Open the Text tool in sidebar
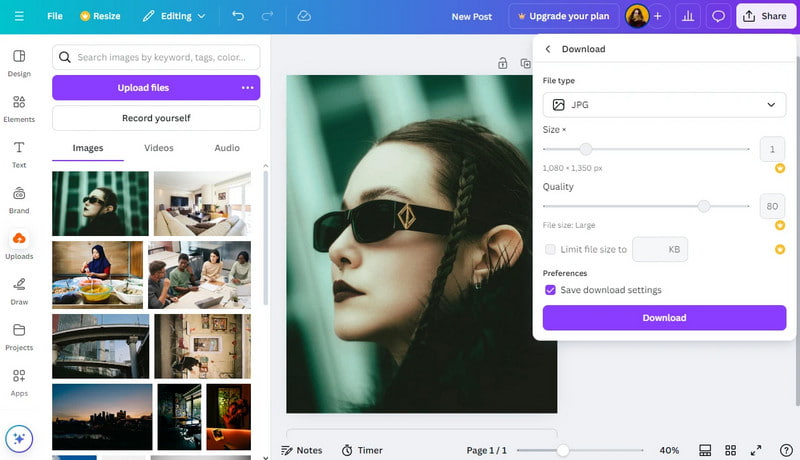Screen dimensions: 800x460 (x=19, y=153)
